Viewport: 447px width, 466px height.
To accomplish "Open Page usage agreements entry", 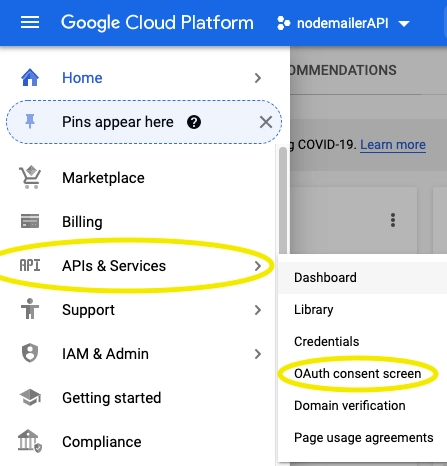I will pyautogui.click(x=363, y=438).
